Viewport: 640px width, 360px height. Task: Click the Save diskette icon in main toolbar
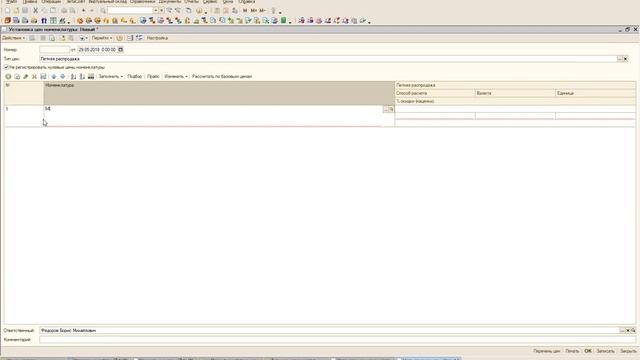(25, 10)
